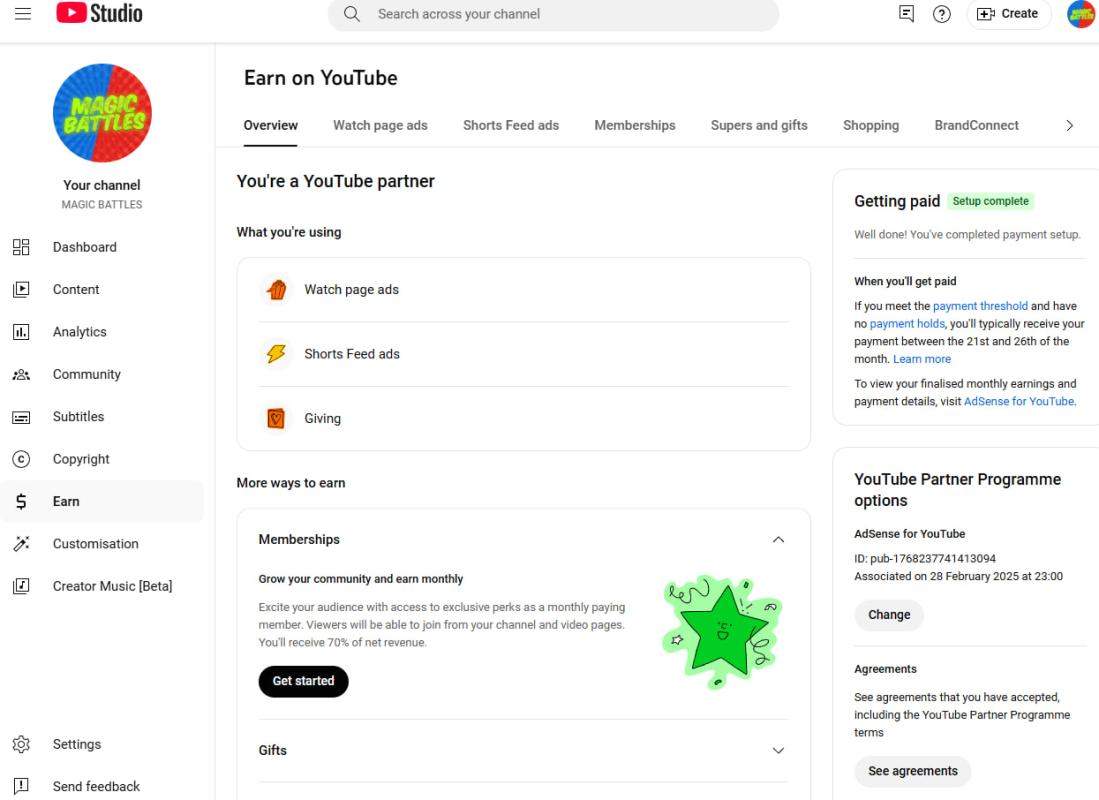Click the See agreements button
1099x800 pixels.
point(913,771)
